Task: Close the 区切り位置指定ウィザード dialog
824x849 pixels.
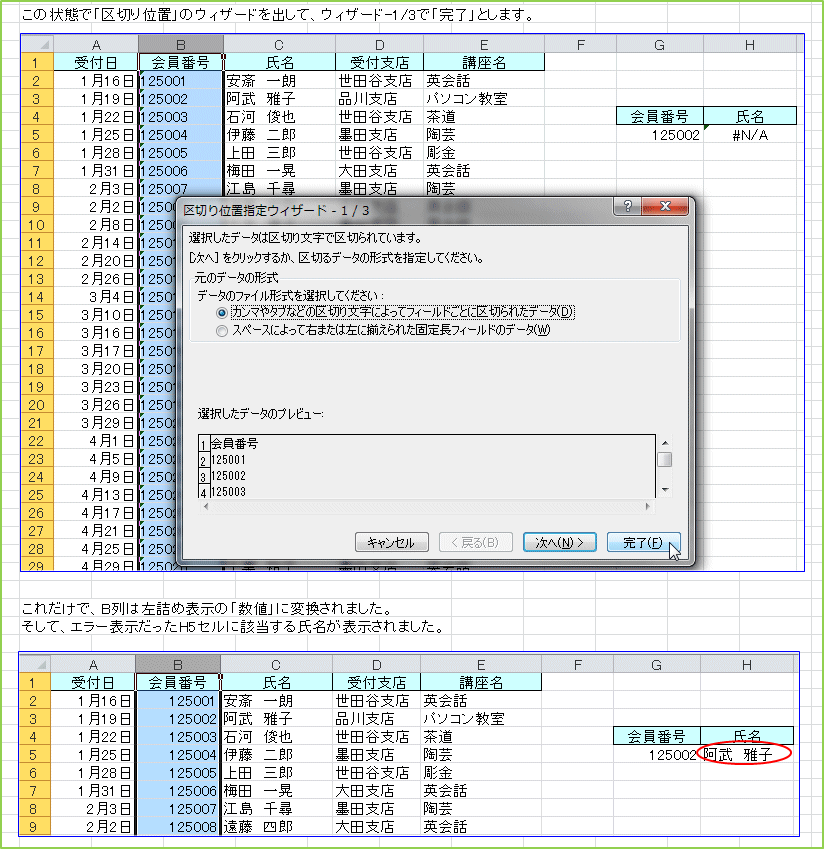Action: click(665, 206)
